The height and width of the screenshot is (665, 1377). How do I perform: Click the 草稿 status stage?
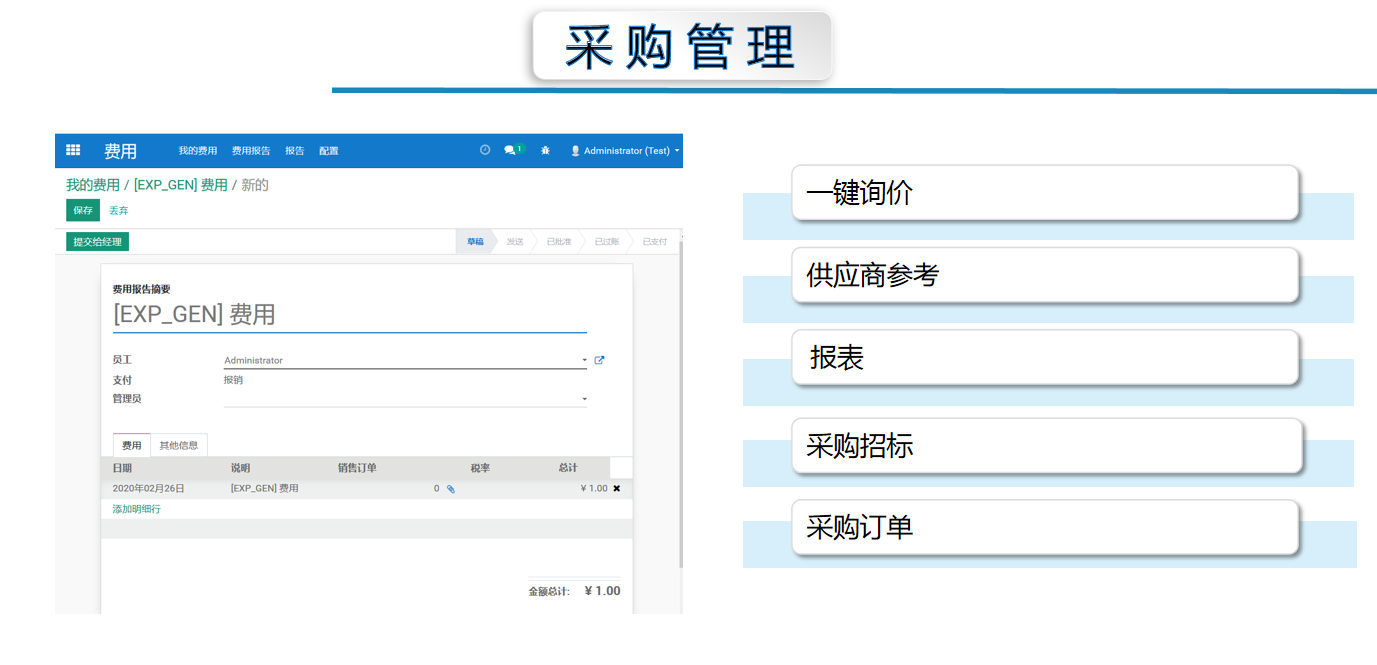point(475,242)
